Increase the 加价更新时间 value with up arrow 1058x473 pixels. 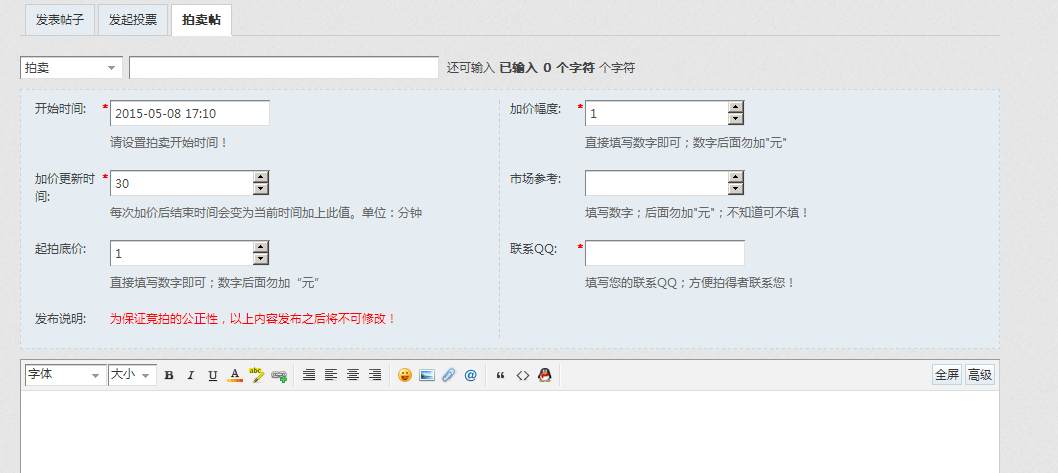click(x=261, y=177)
